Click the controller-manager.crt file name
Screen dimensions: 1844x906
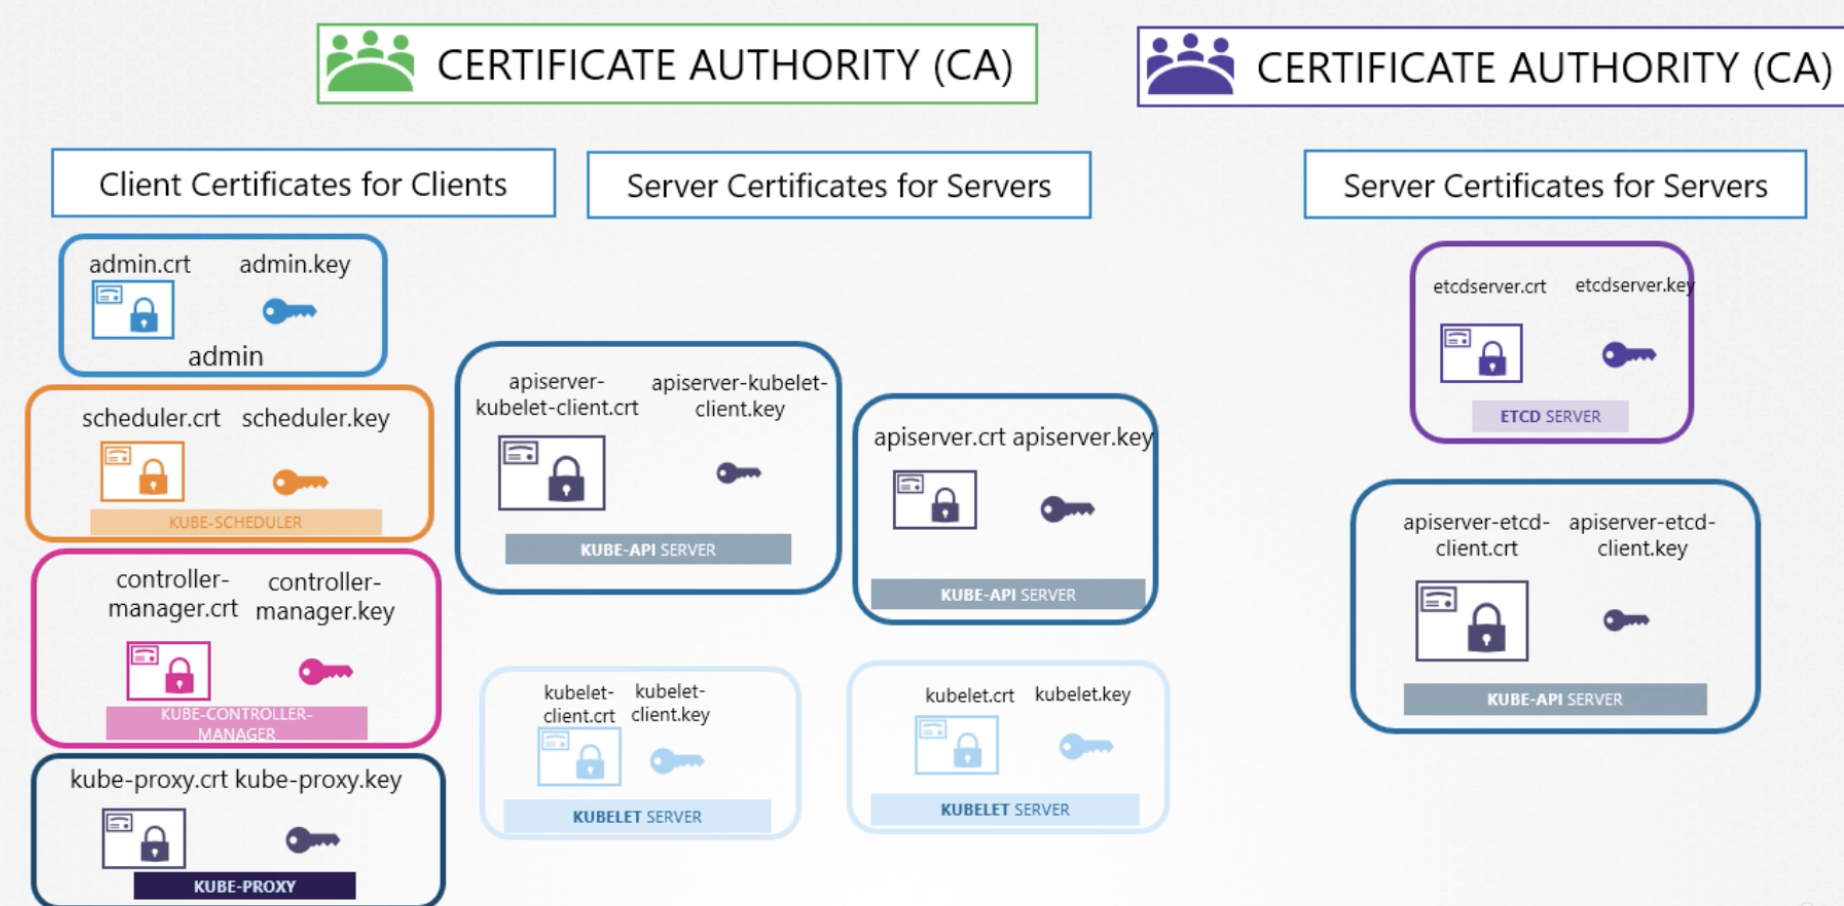(x=173, y=594)
